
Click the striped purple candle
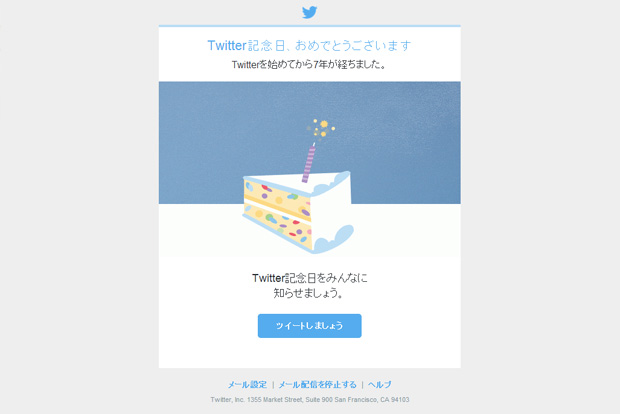coord(308,163)
